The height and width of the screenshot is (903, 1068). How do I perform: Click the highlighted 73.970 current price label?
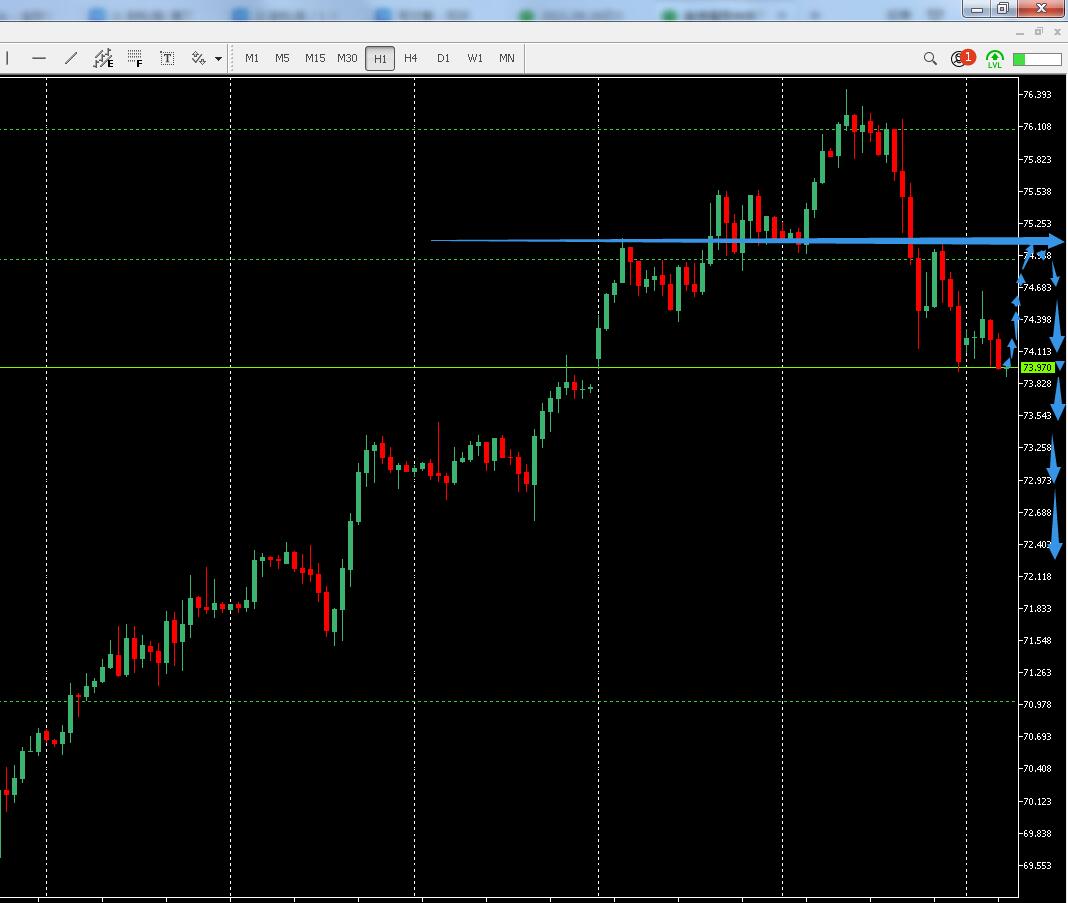[1037, 368]
